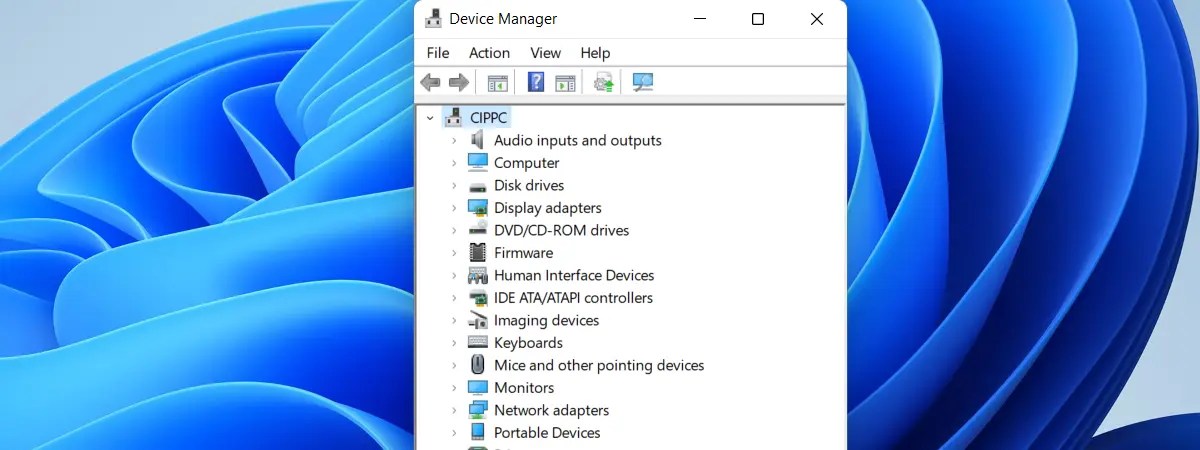Click the Update driver toolbar icon
The image size is (1200, 450).
click(x=603, y=82)
